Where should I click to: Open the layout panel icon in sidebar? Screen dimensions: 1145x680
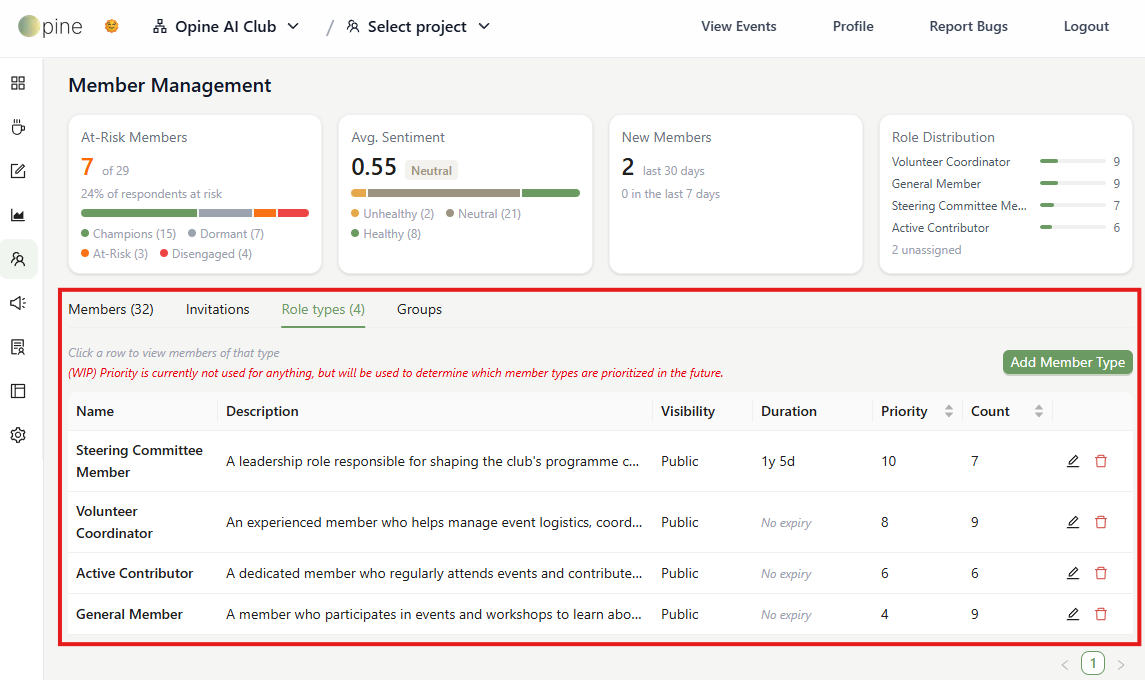click(x=18, y=391)
